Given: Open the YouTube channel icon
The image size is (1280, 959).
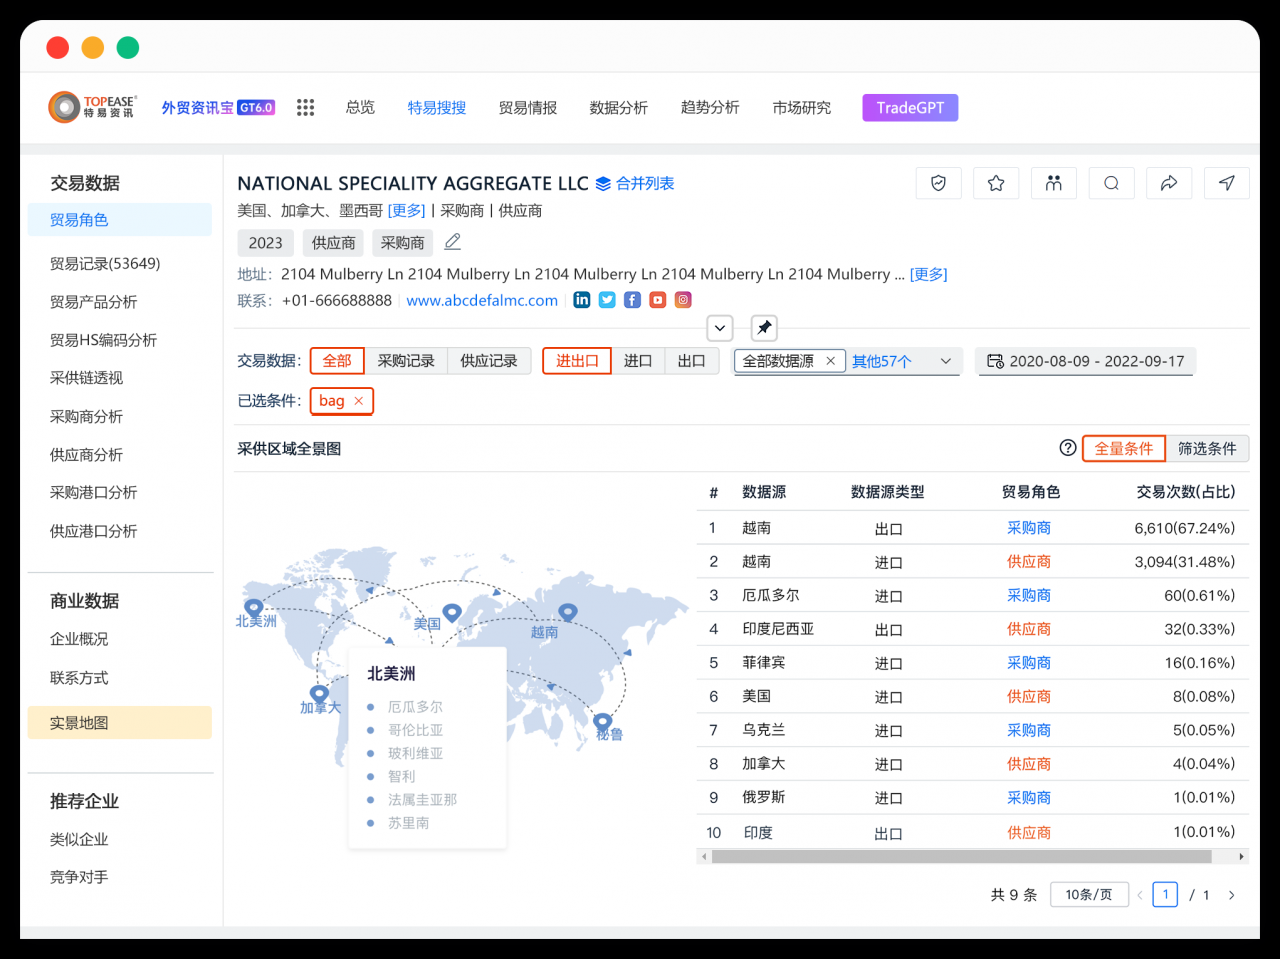Looking at the screenshot, I should pyautogui.click(x=657, y=300).
